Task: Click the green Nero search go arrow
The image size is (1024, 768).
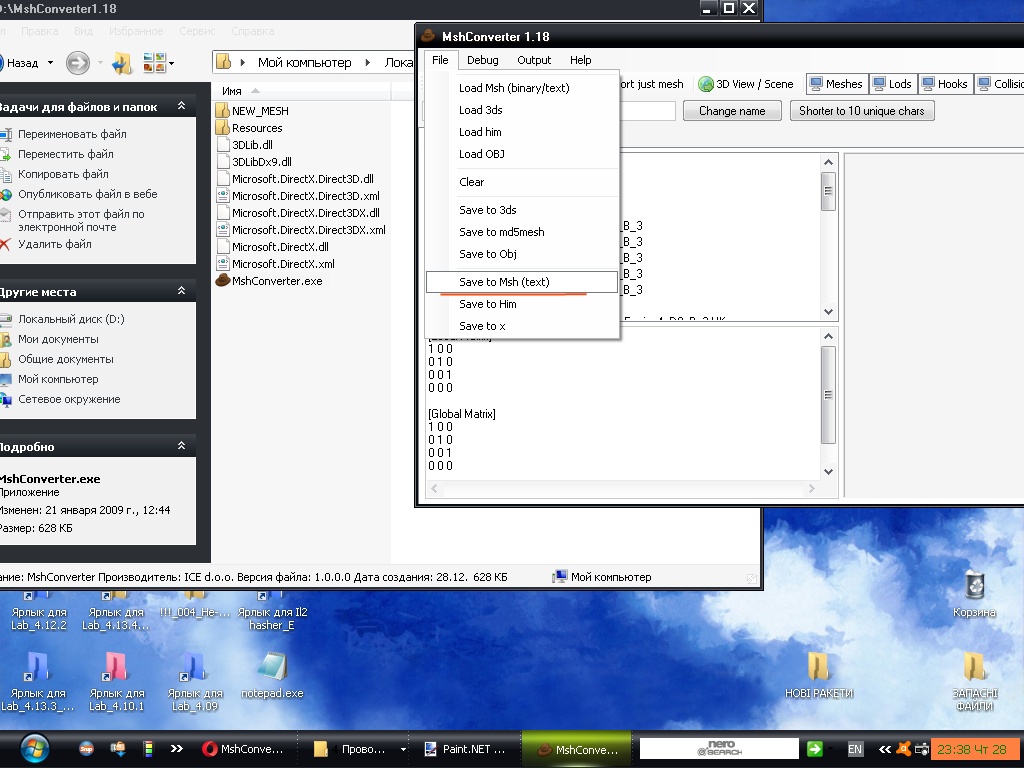Action: 815,748
